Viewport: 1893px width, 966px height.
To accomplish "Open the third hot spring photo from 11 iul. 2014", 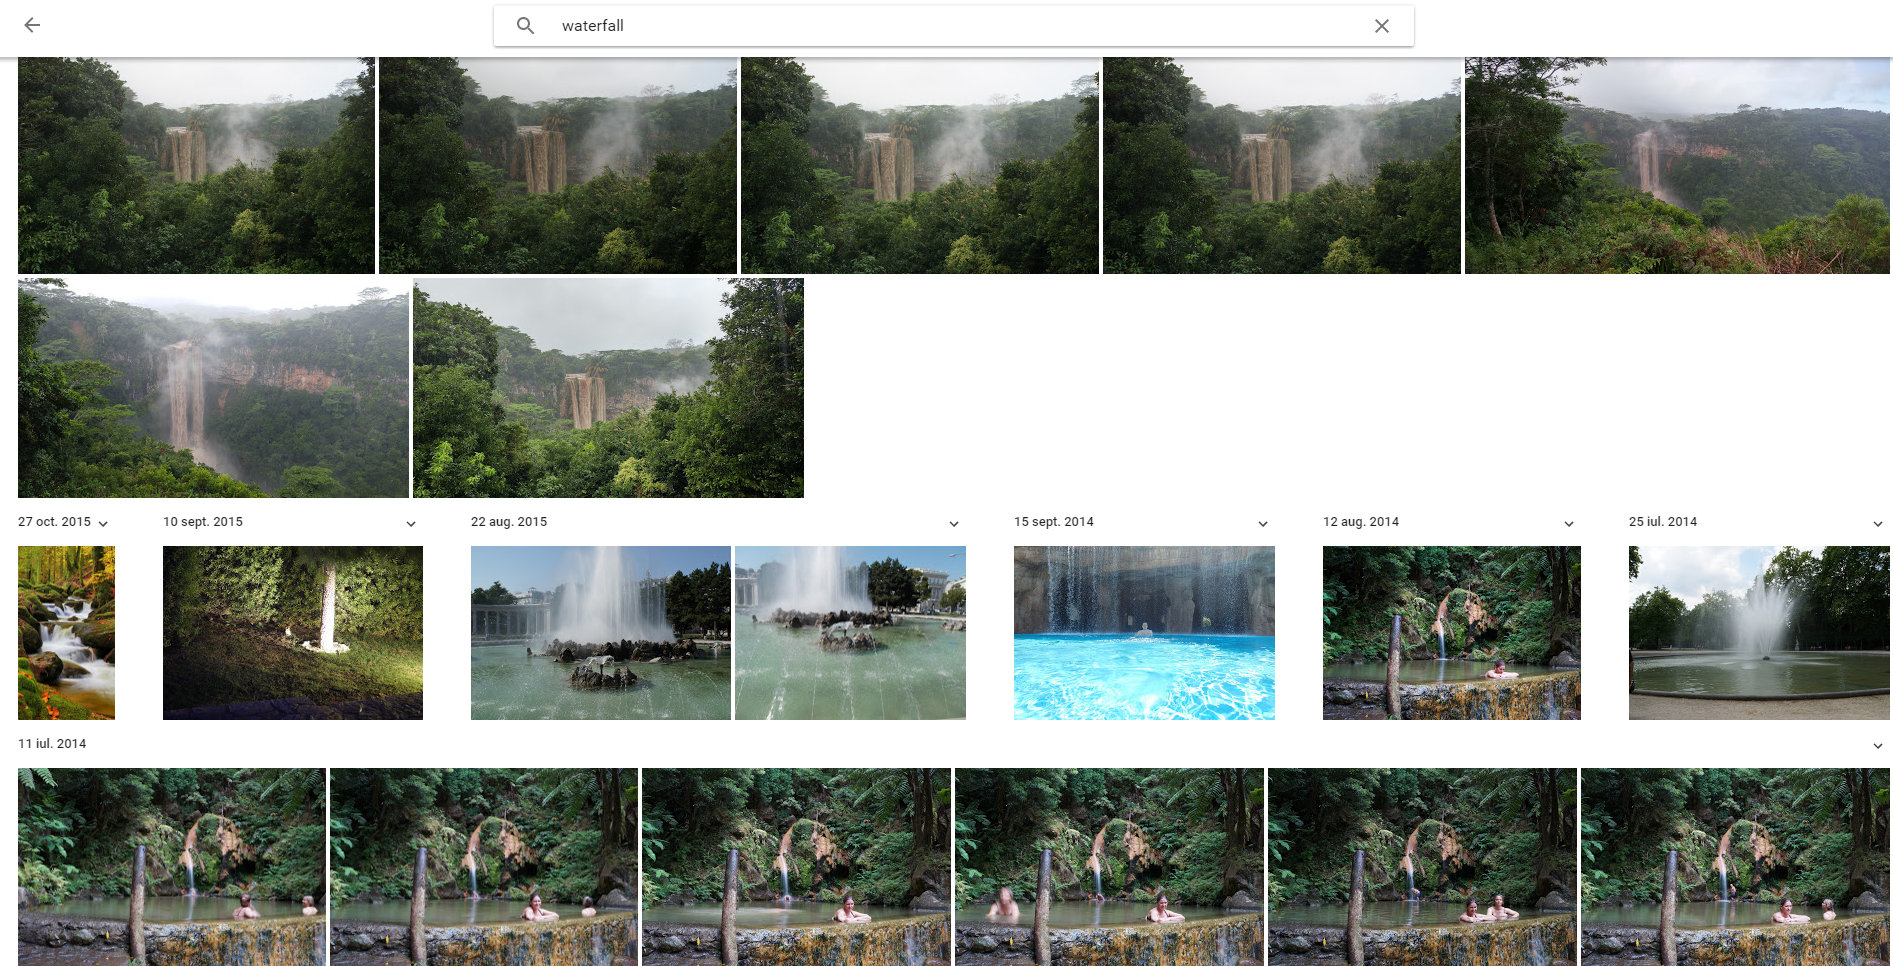I will click(x=796, y=867).
